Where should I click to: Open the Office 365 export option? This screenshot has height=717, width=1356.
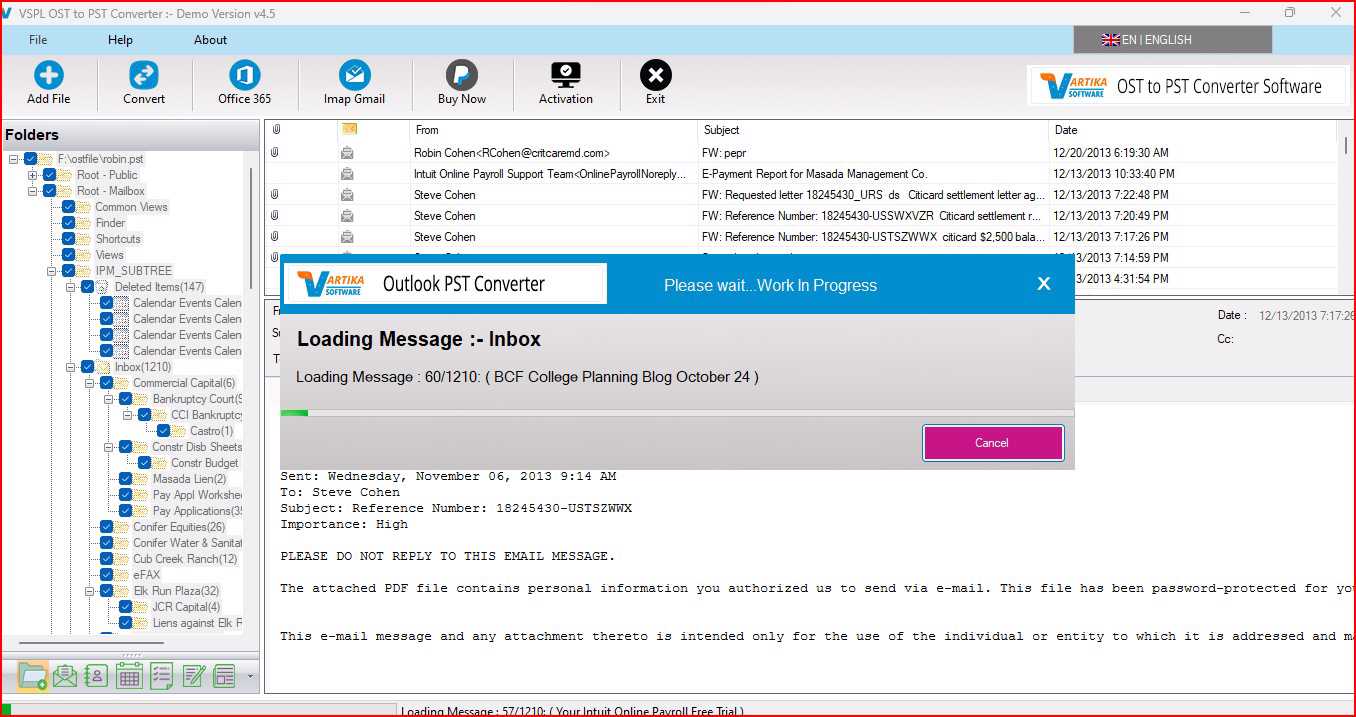pyautogui.click(x=244, y=75)
